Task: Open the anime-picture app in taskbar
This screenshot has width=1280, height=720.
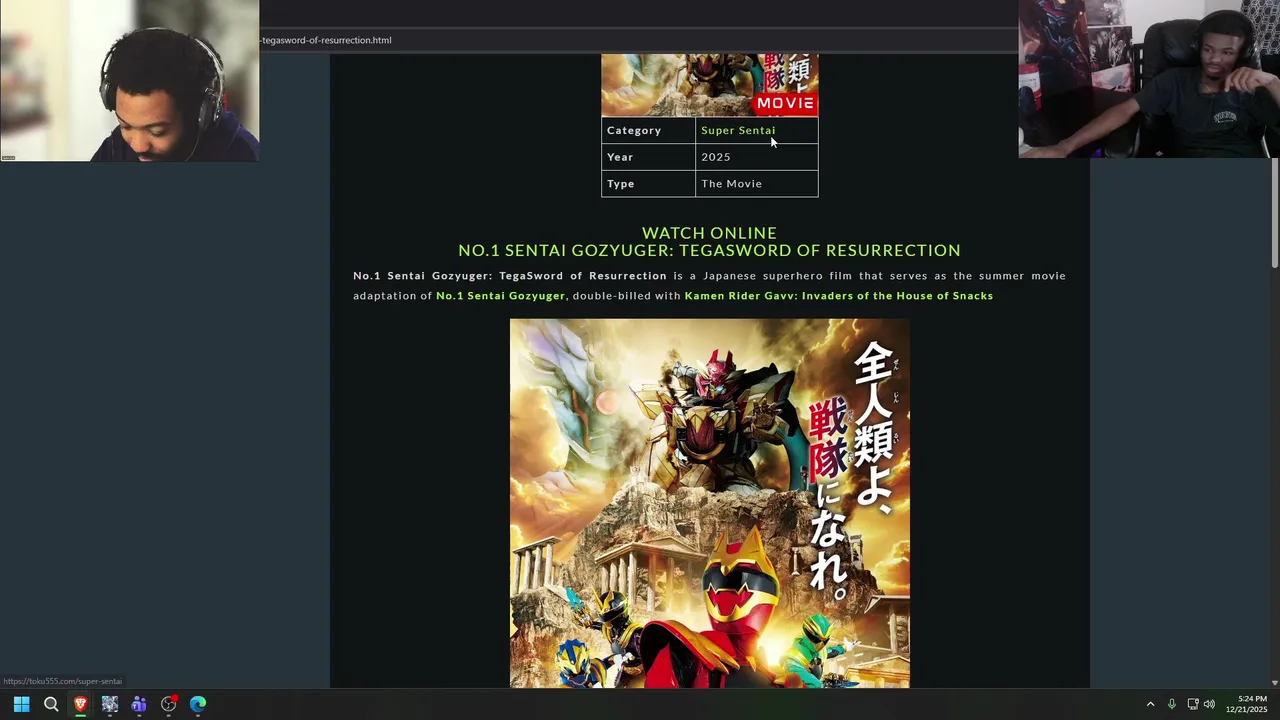Action: pyautogui.click(x=110, y=704)
